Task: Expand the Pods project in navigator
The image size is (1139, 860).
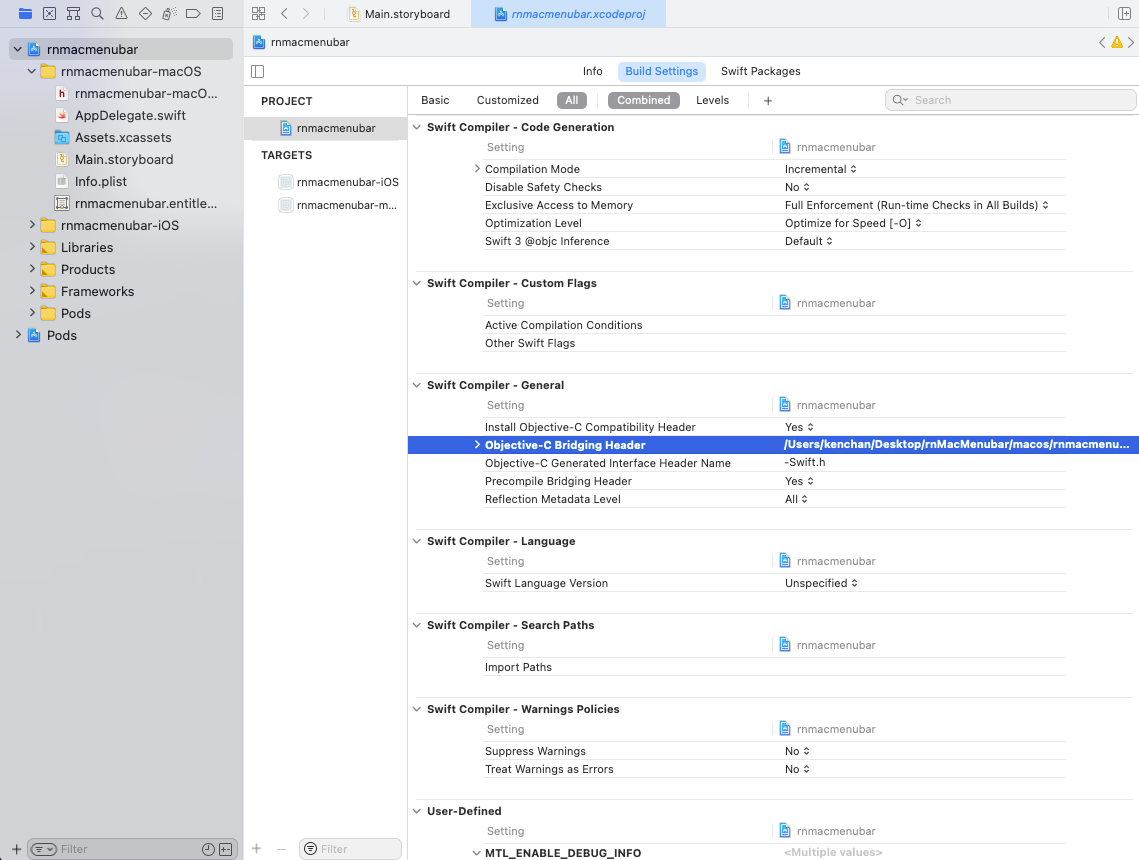Action: pos(17,335)
